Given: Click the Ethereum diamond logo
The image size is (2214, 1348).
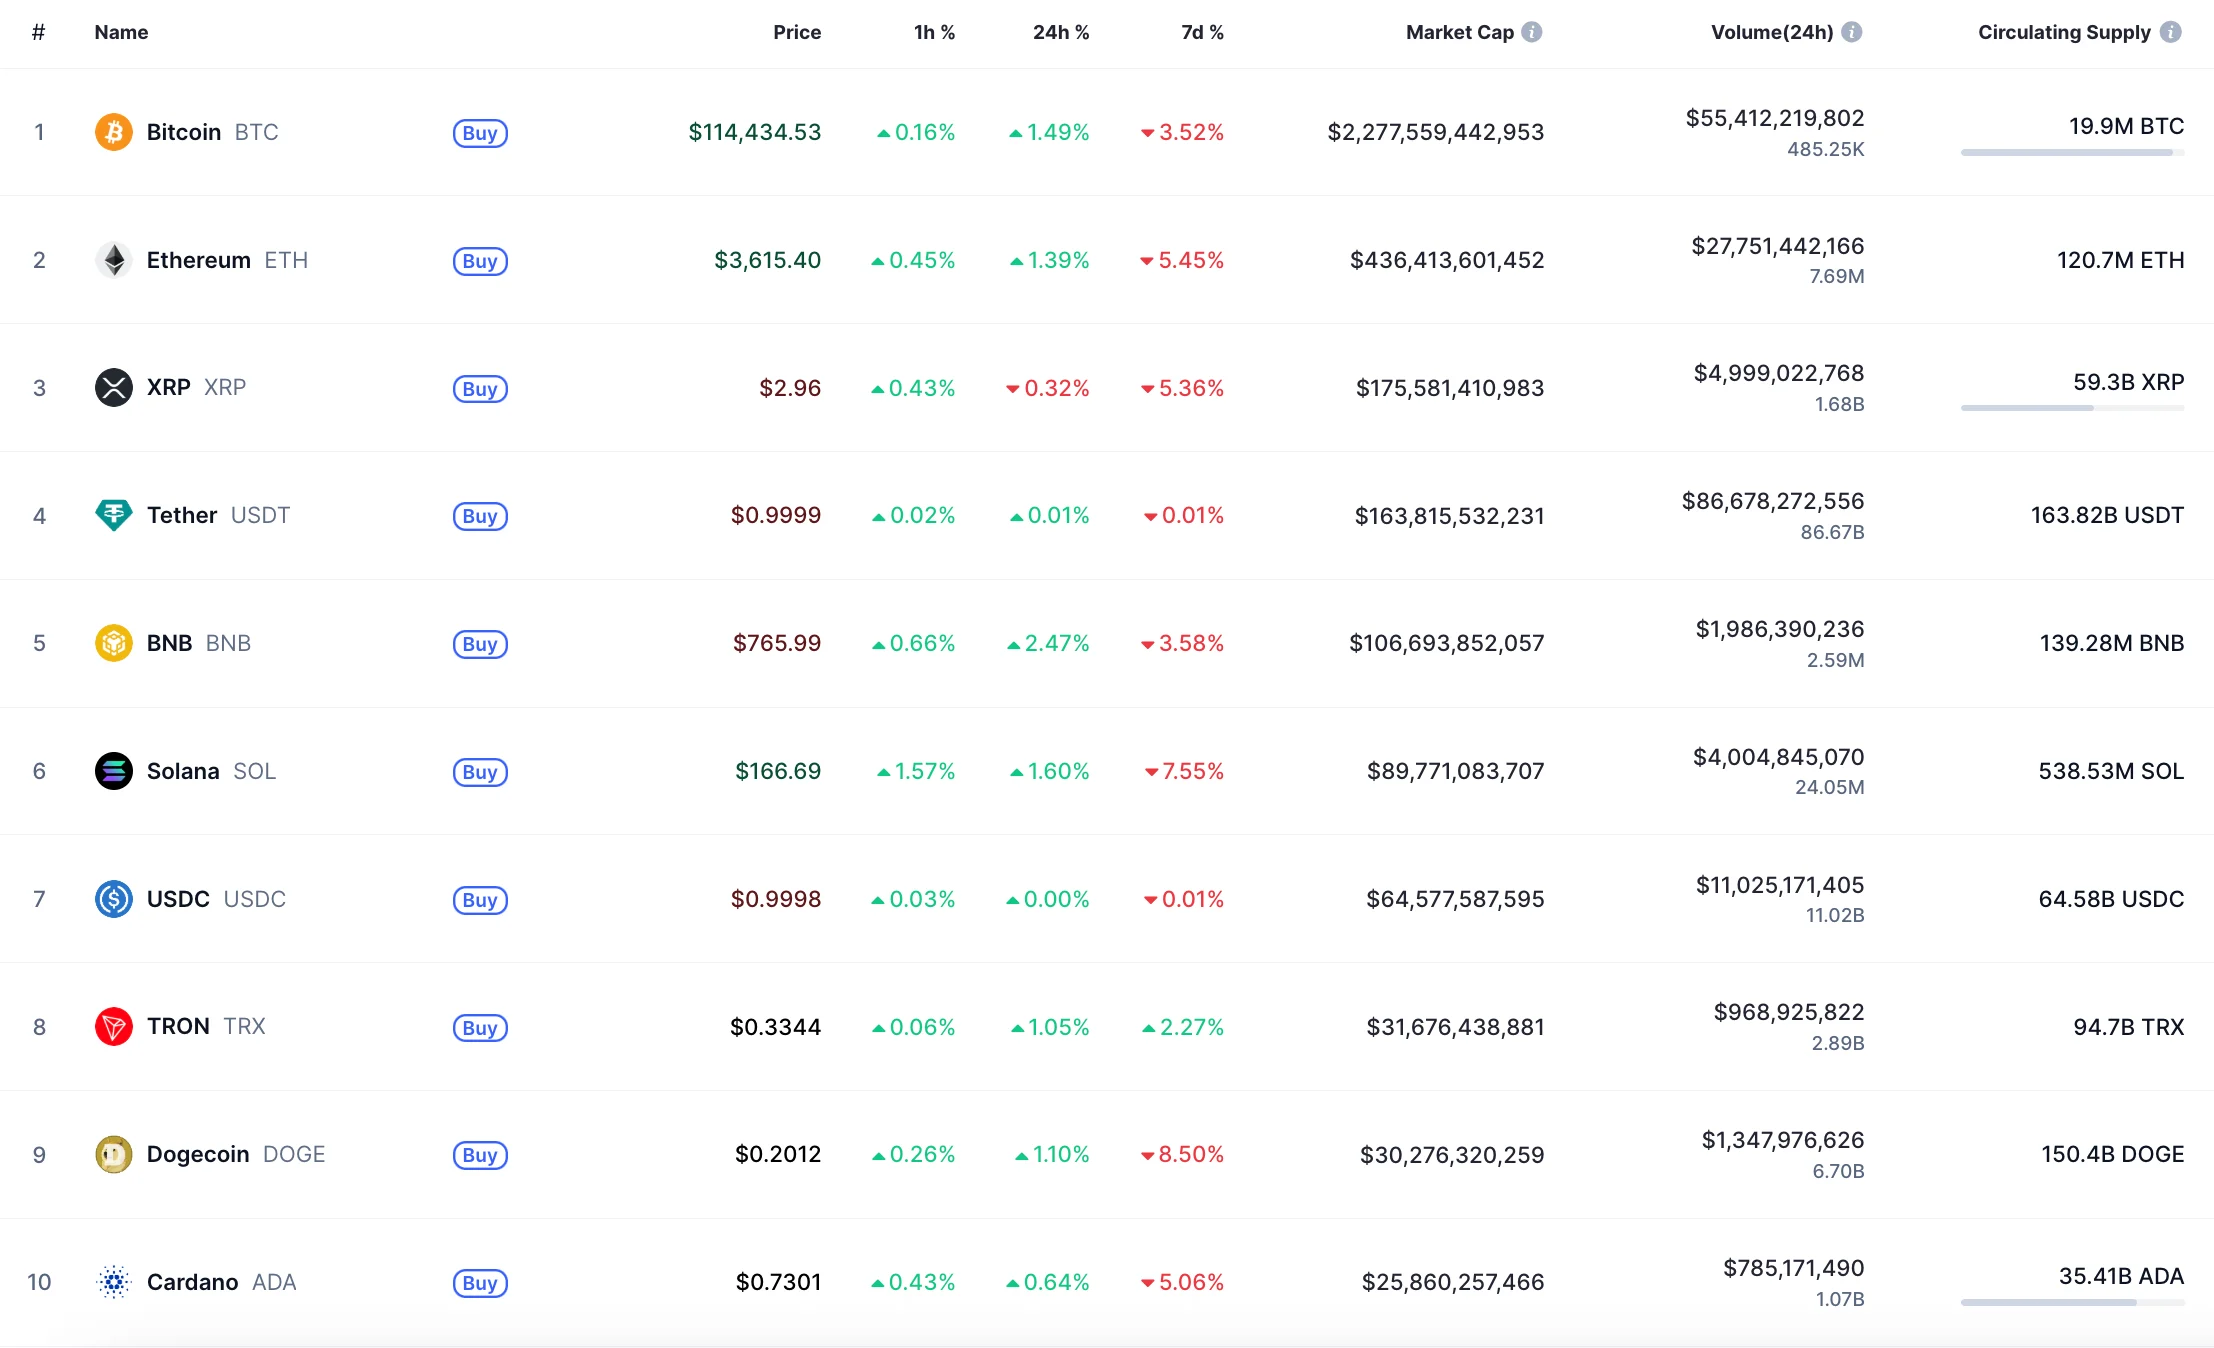Looking at the screenshot, I should coord(113,260).
